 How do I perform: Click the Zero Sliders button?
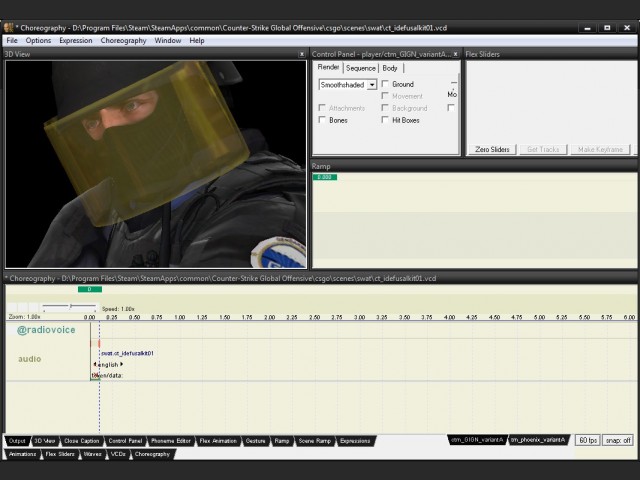point(492,149)
